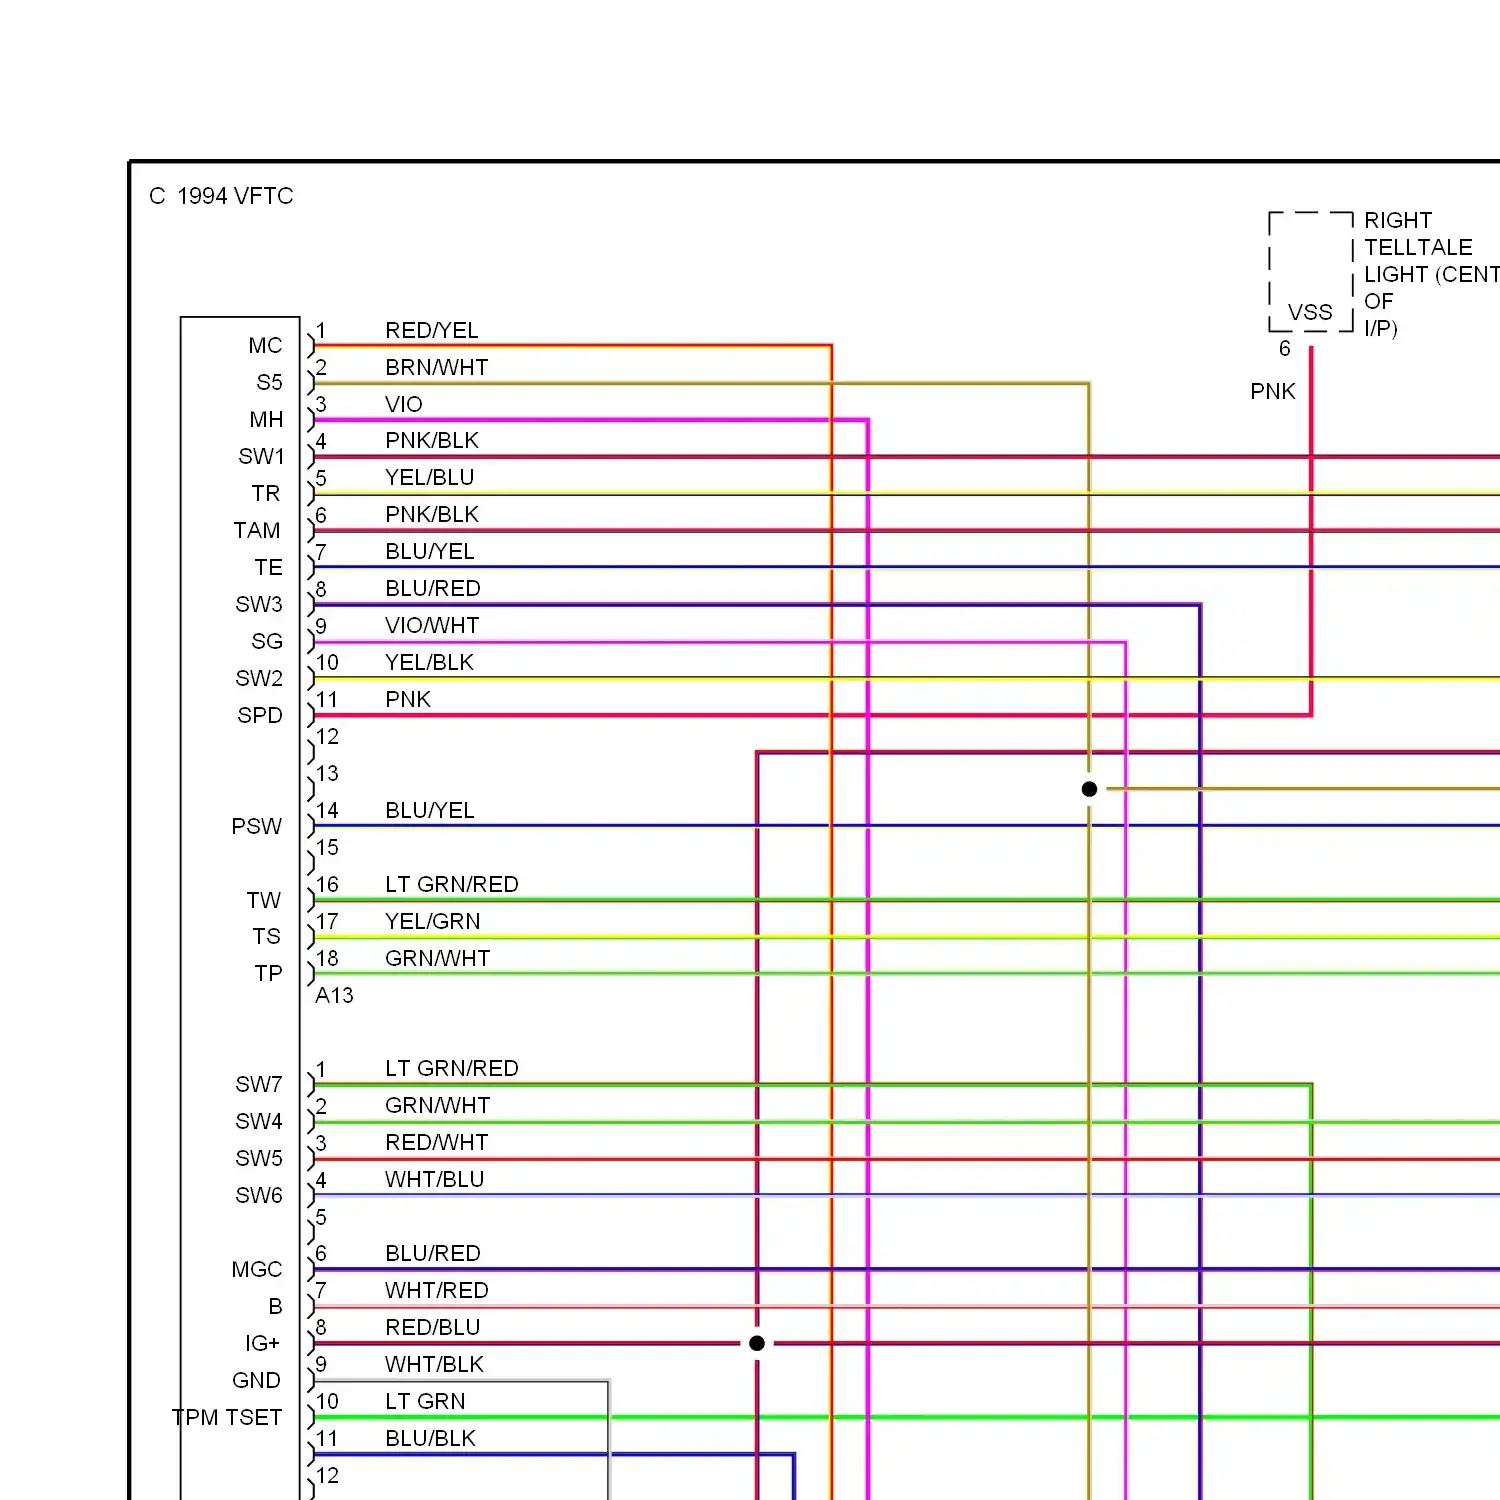The width and height of the screenshot is (1500, 1500).
Task: Select the PSW terminal label
Action: pyautogui.click(x=257, y=826)
